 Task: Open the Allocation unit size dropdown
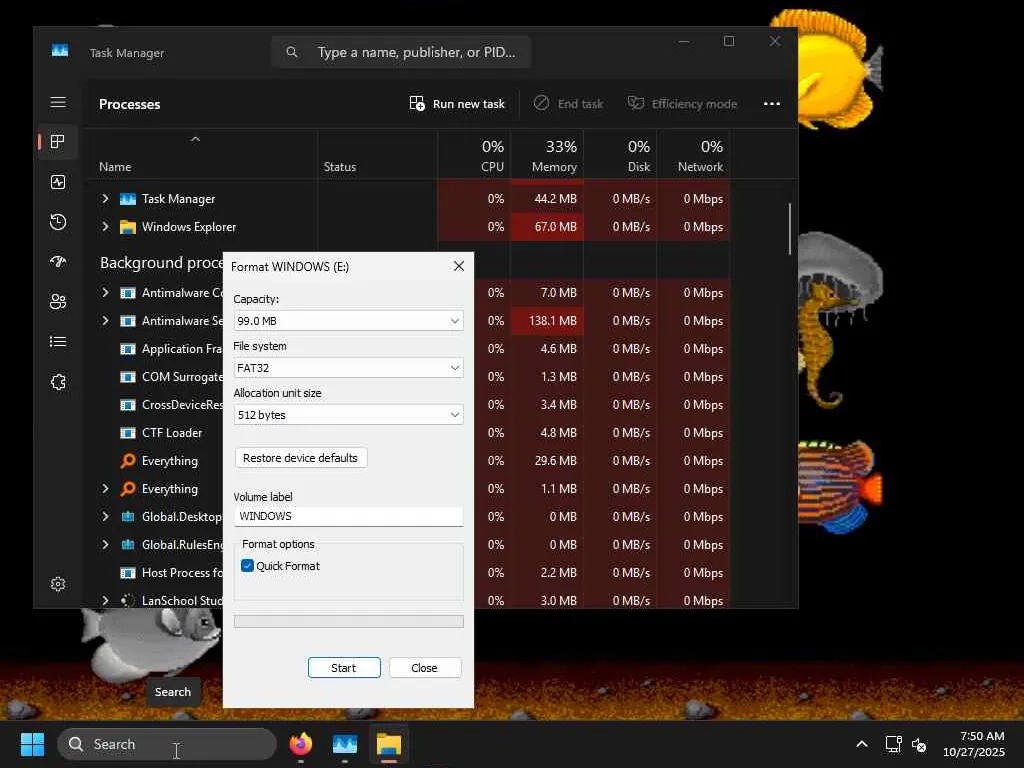(x=349, y=415)
